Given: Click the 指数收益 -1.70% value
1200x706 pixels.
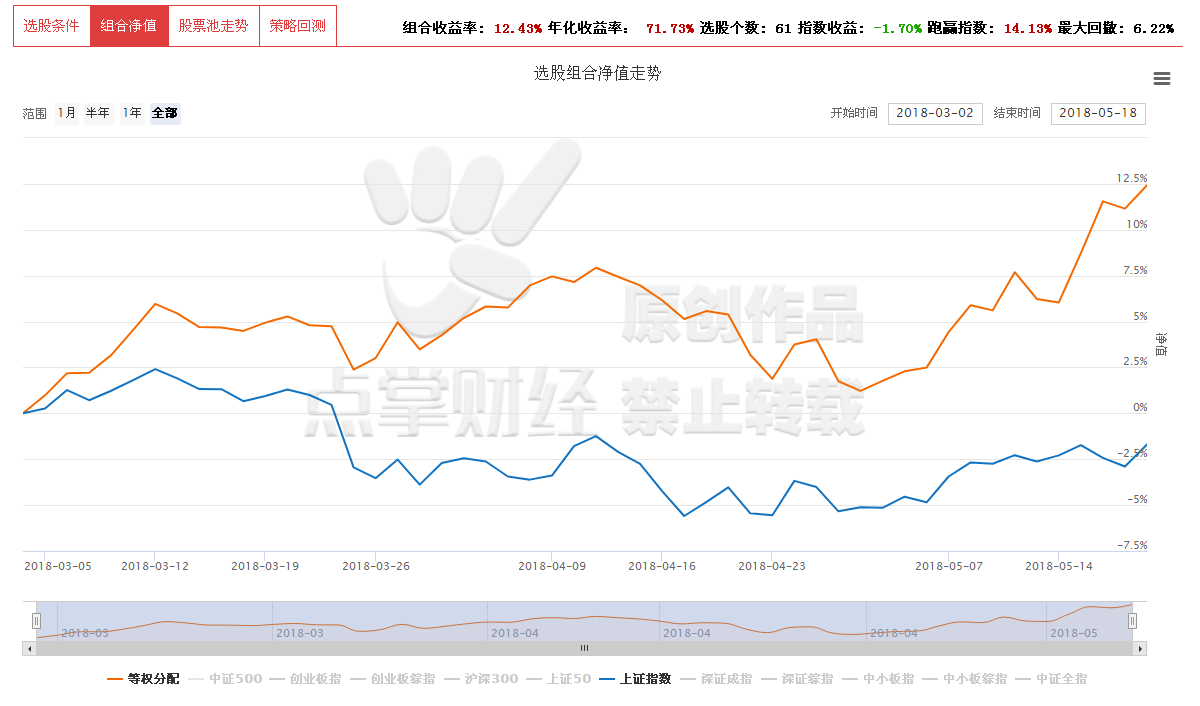Looking at the screenshot, I should (897, 29).
